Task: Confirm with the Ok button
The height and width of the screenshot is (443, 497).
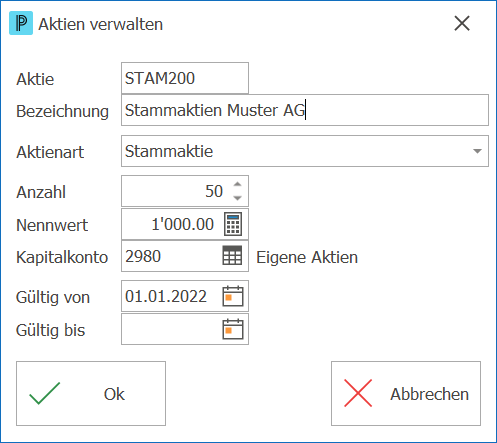Action: tap(91, 393)
